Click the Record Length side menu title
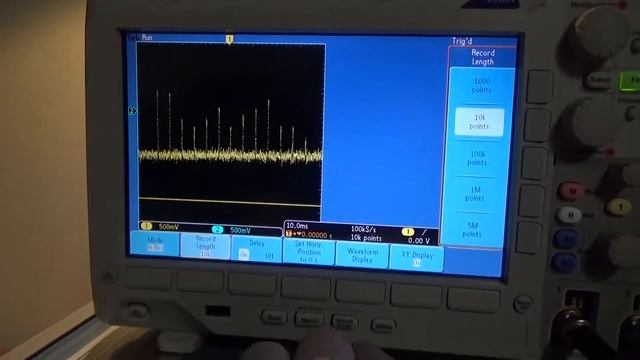 483,57
